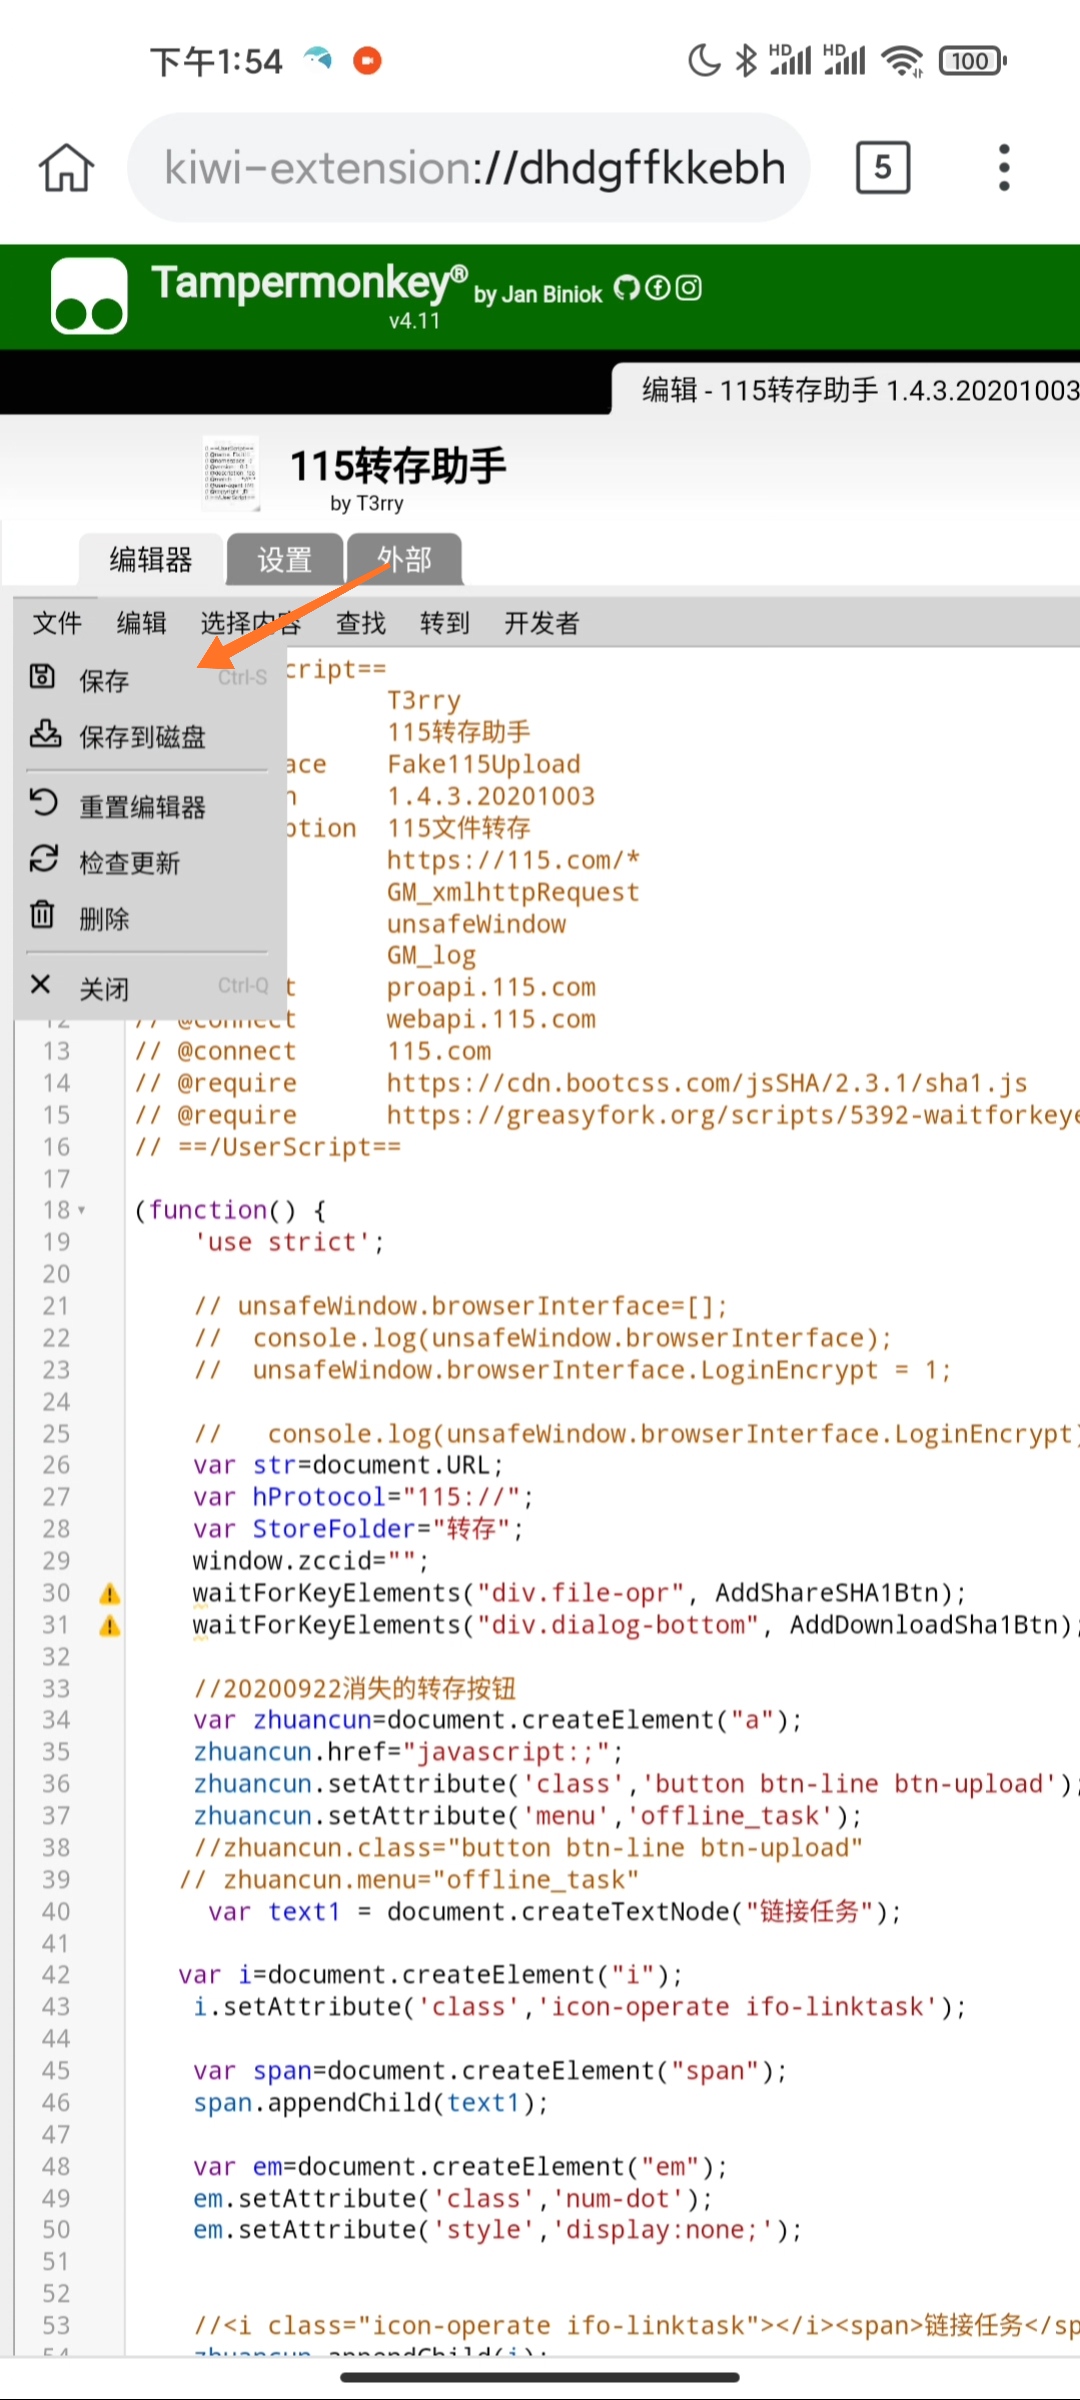Open Tampermonkey Instagram icon link
The width and height of the screenshot is (1080, 2400).
click(x=689, y=288)
